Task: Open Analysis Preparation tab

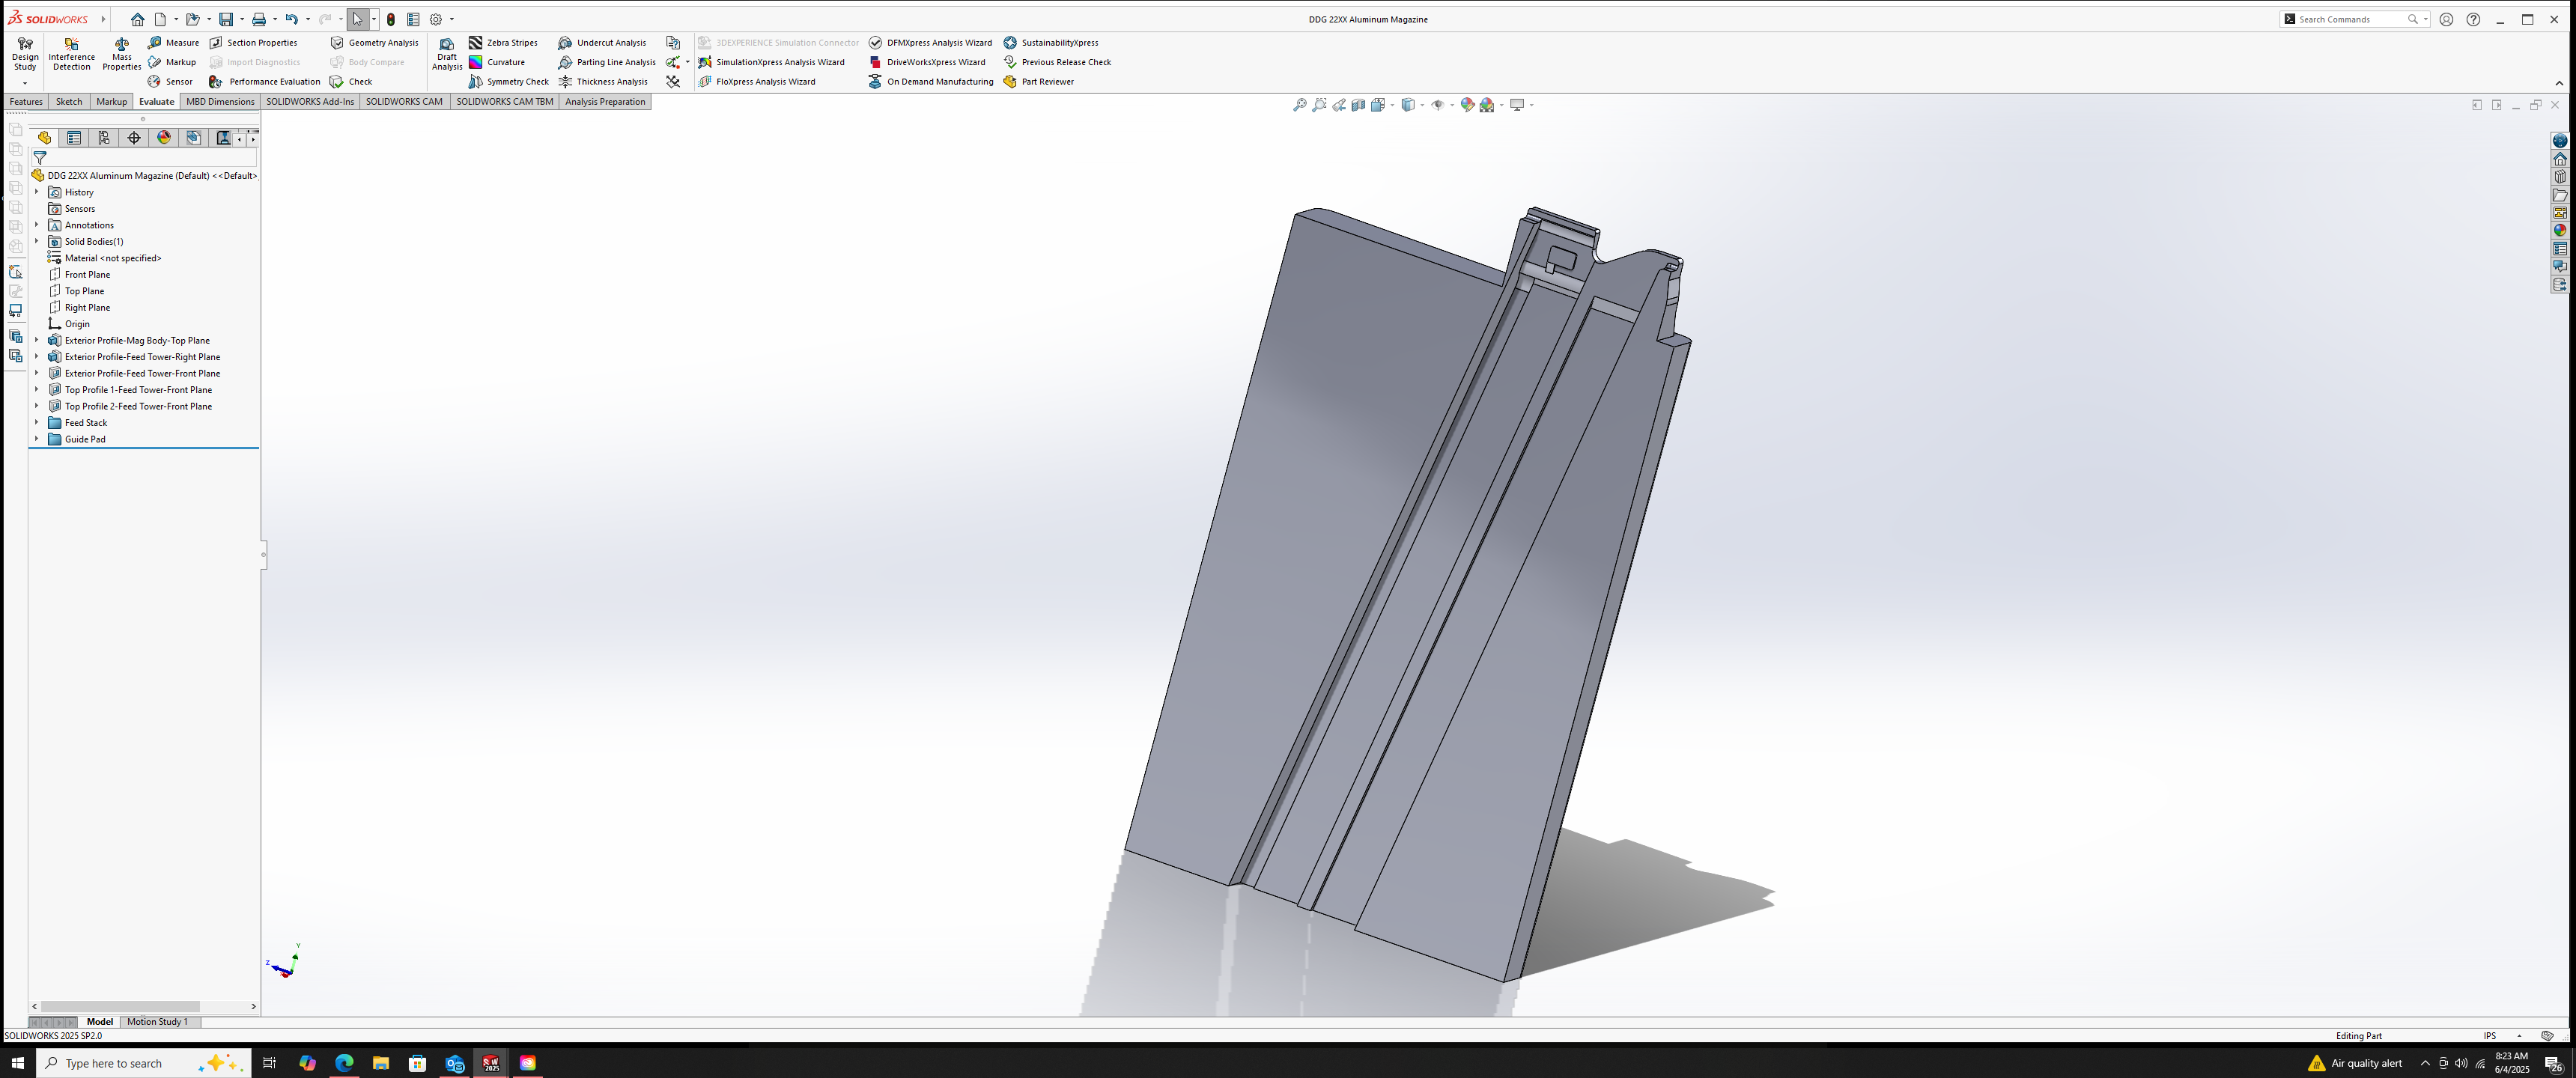Action: 605,102
